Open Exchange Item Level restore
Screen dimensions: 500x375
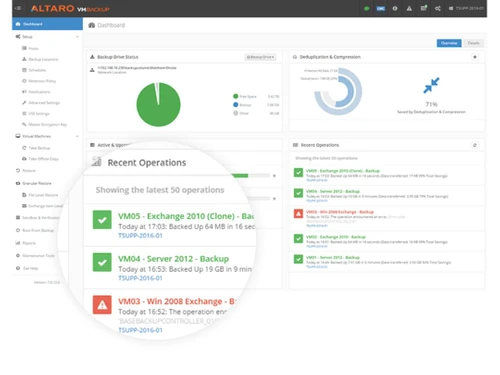42,206
